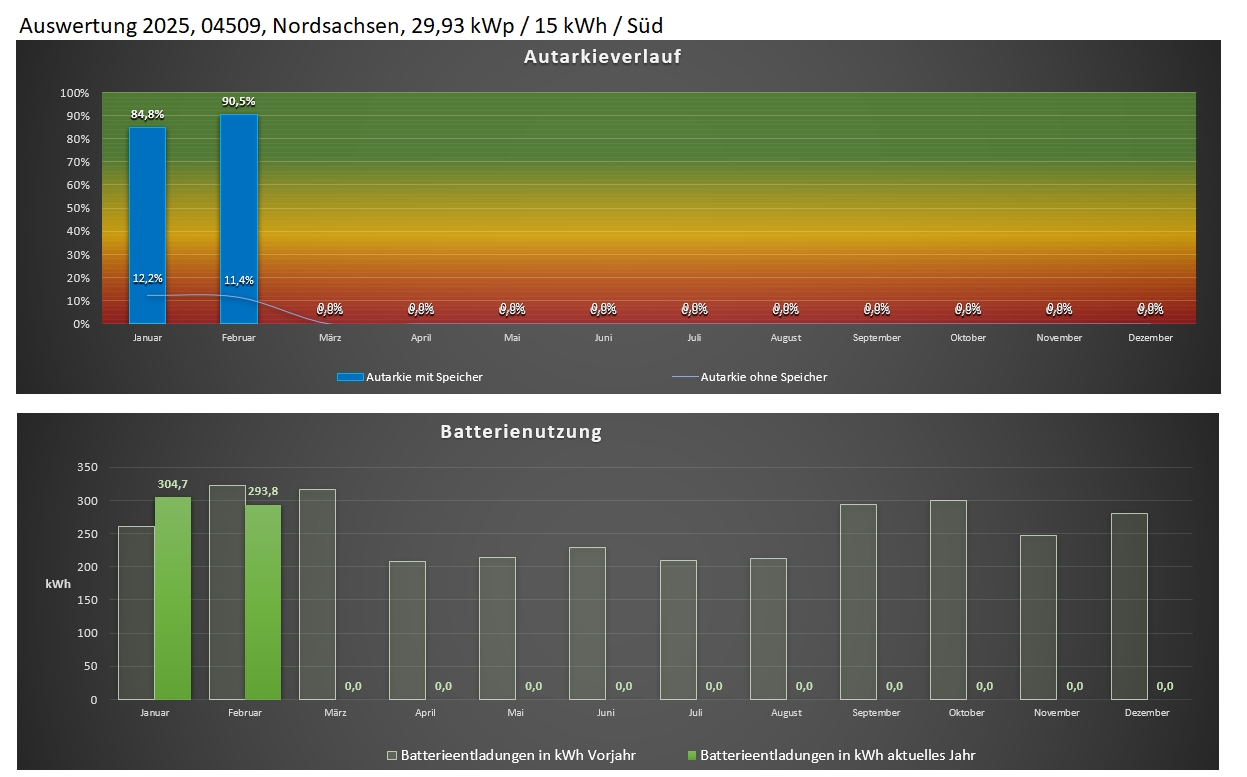Click the 84,8% label above Januar bar

coord(147,114)
